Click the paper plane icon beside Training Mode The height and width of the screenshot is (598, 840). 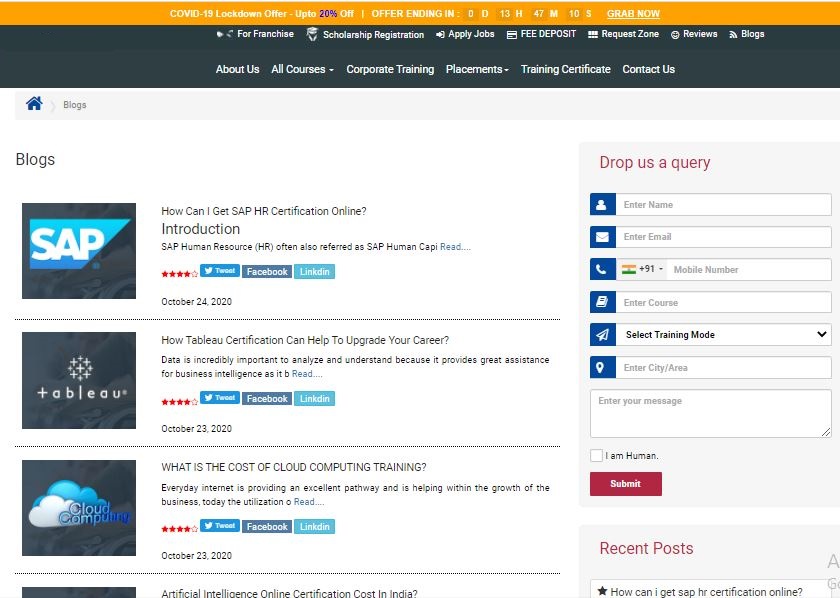[x=602, y=335]
